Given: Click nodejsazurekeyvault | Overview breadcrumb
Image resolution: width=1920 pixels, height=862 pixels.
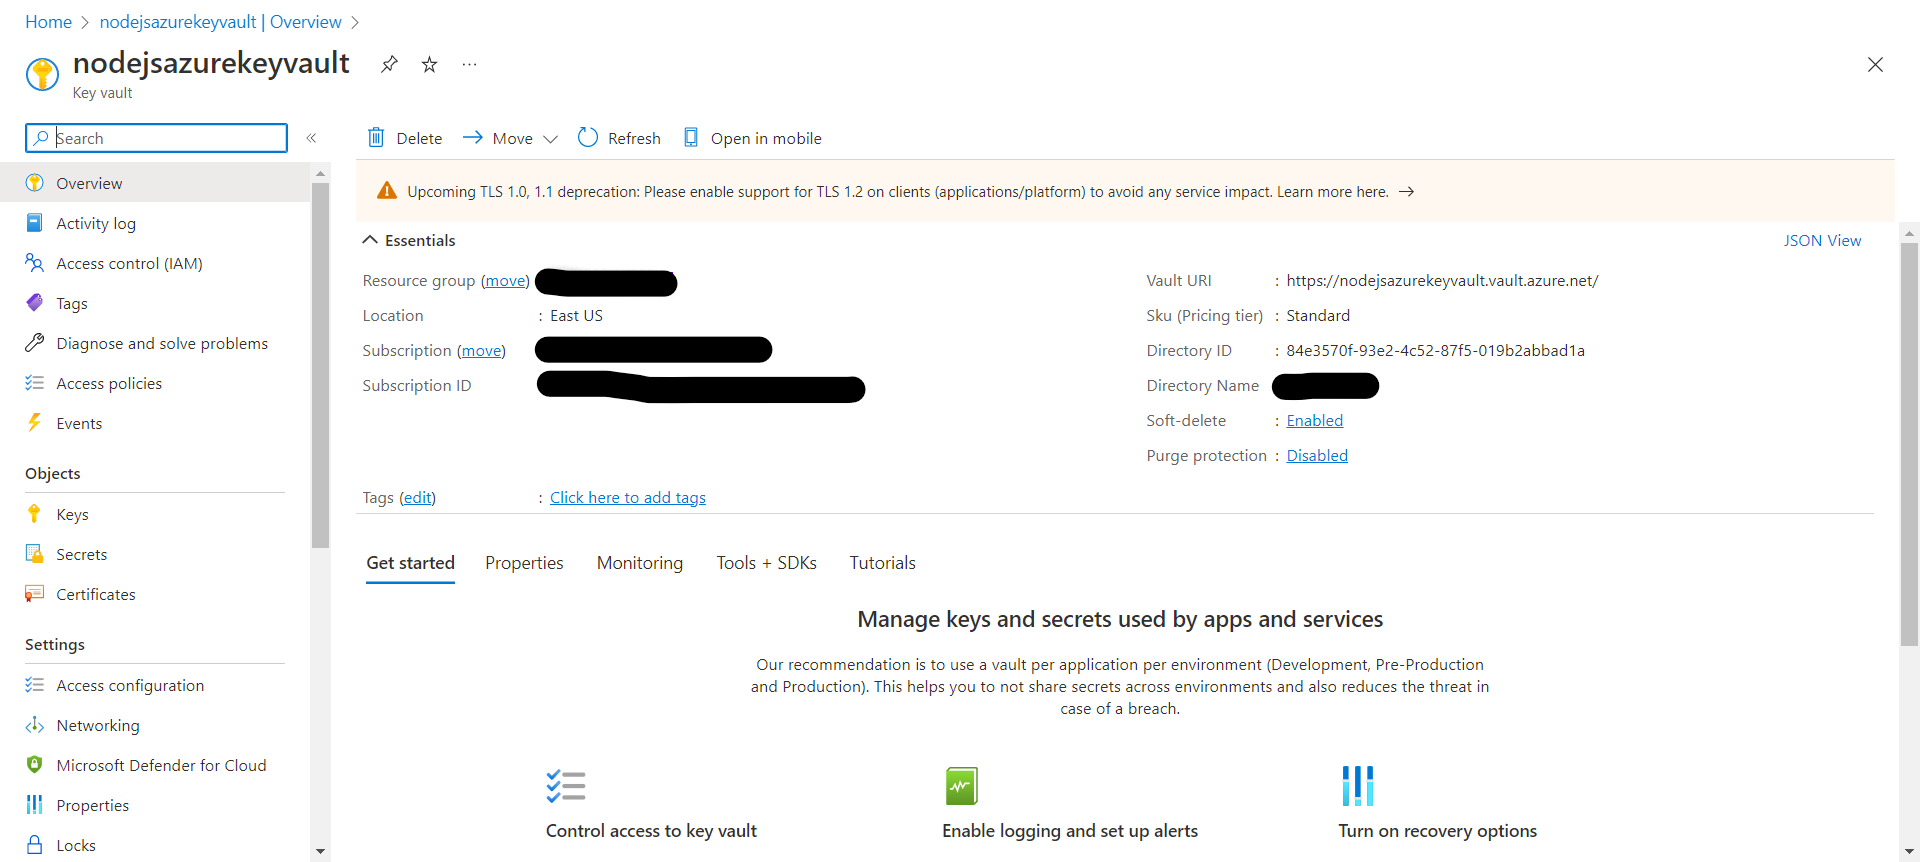Looking at the screenshot, I should coord(220,22).
